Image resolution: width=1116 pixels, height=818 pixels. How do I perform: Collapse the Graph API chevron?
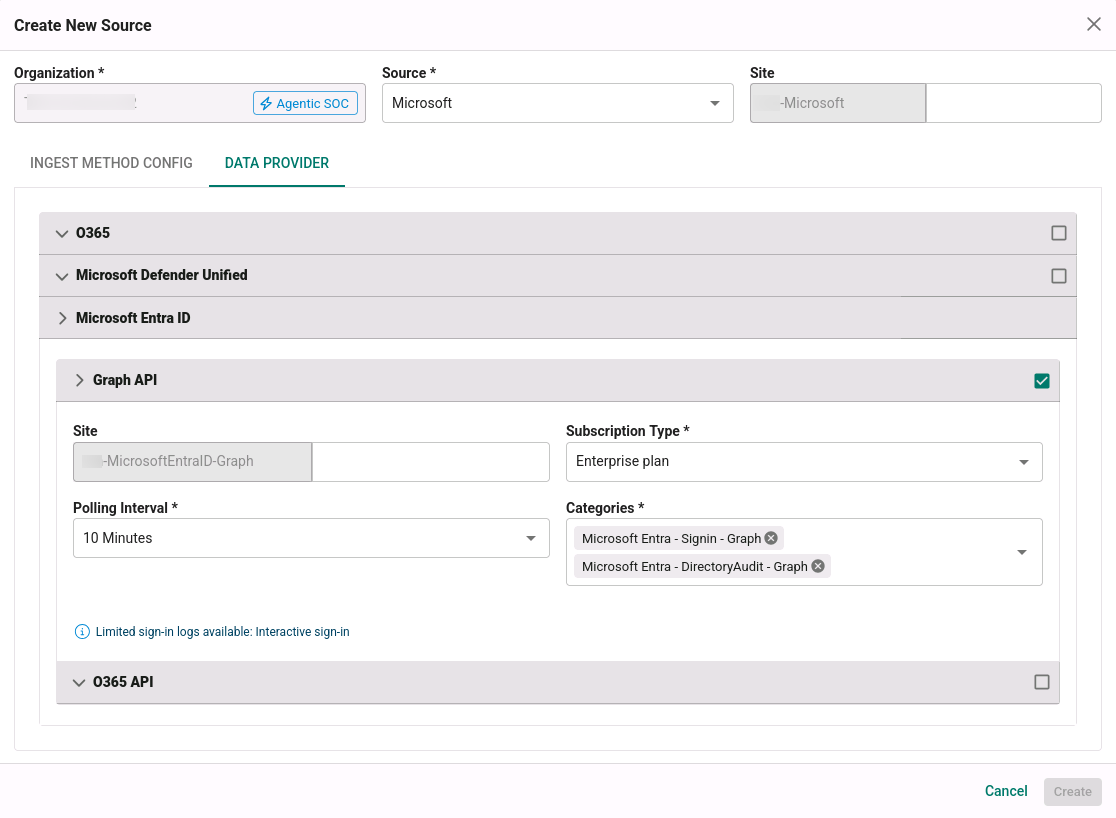79,380
